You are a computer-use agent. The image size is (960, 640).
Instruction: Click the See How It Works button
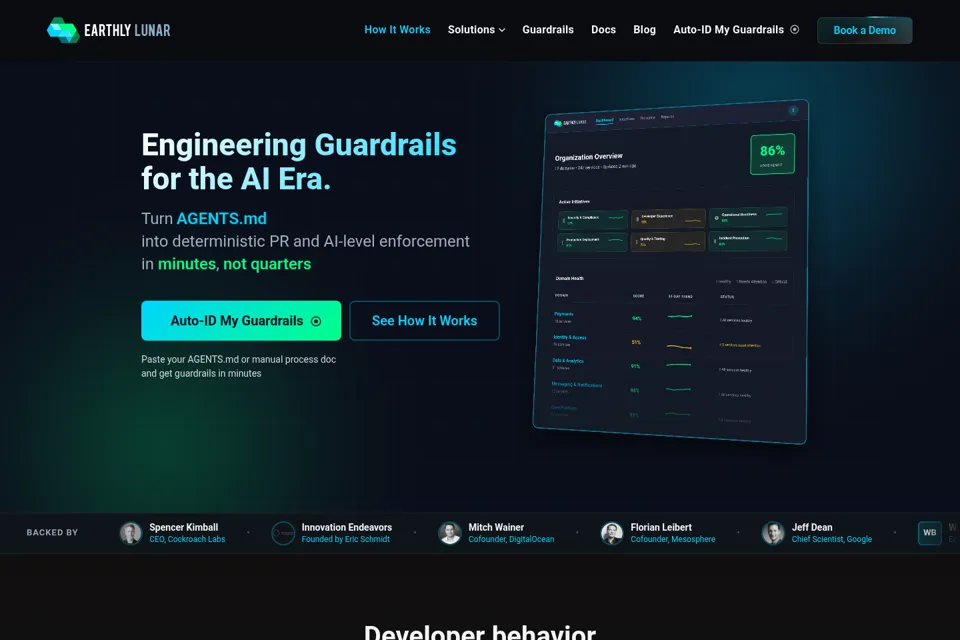pyautogui.click(x=424, y=320)
